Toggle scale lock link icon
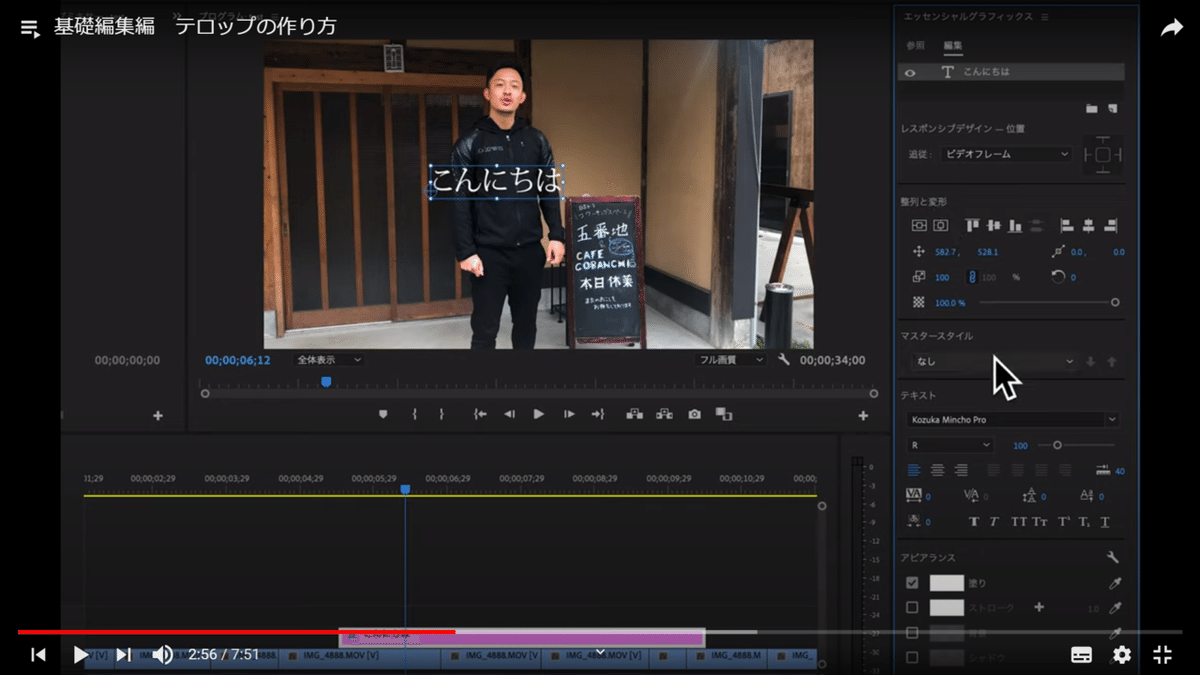Viewport: 1200px width, 675px height. (971, 277)
